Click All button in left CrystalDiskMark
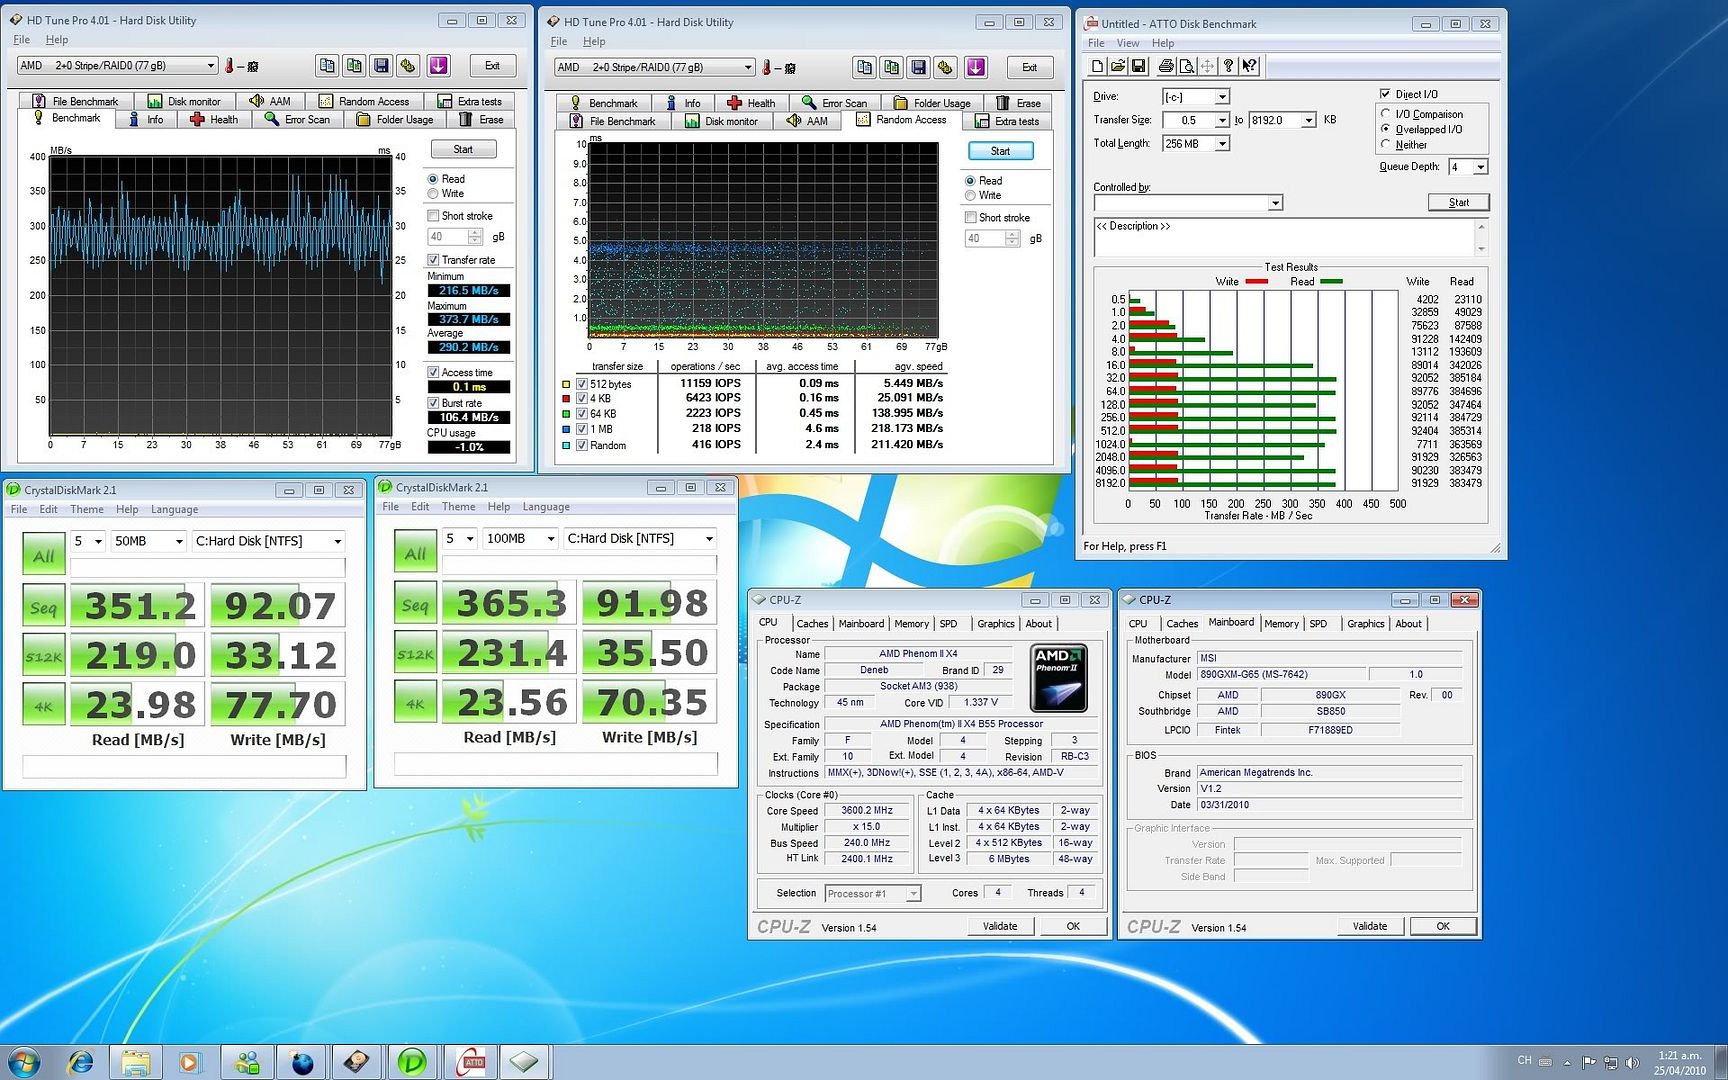 tap(43, 555)
